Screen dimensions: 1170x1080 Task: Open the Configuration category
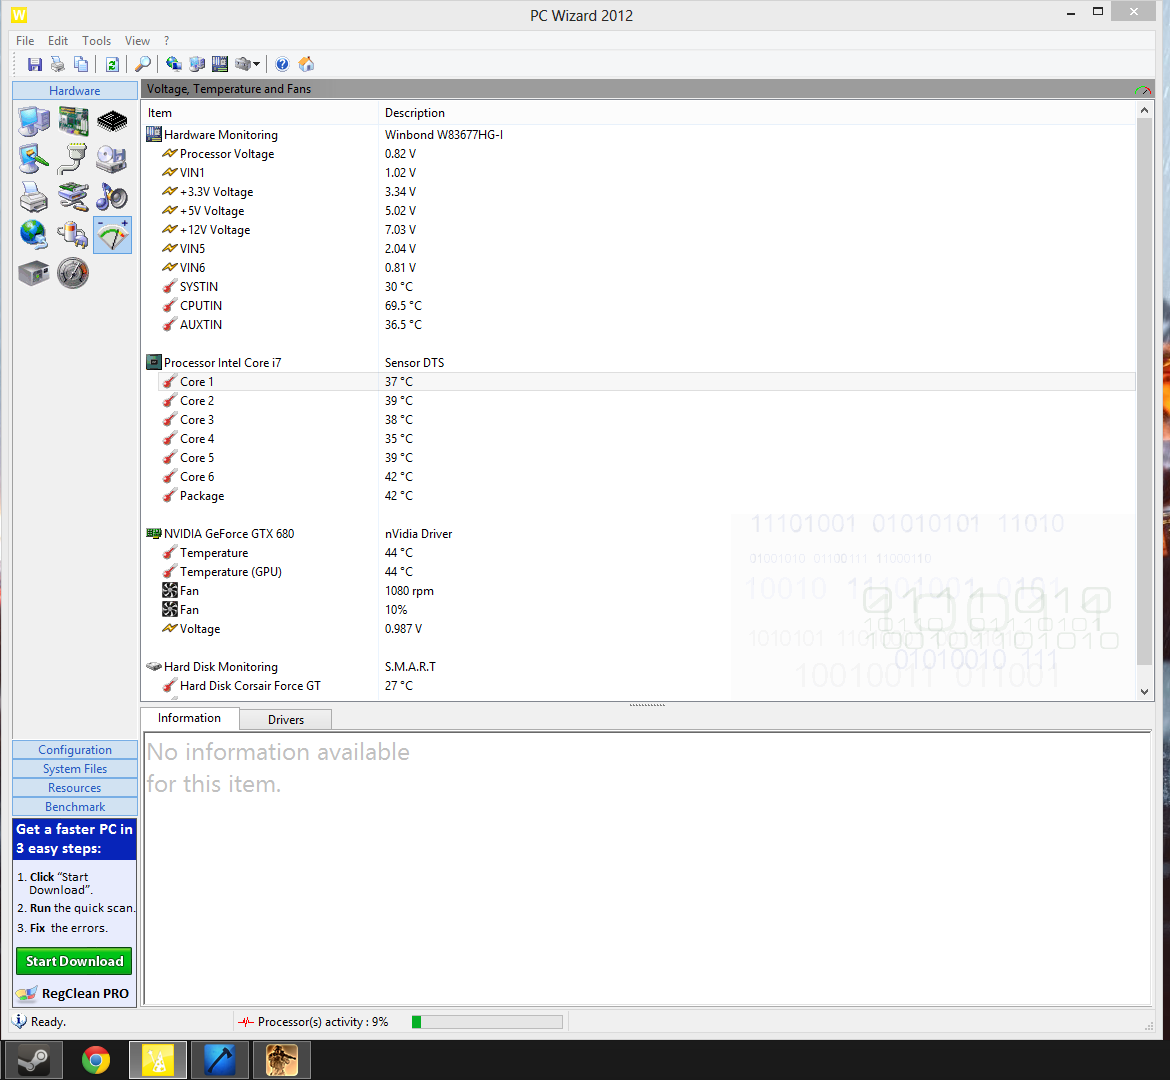pyautogui.click(x=75, y=749)
